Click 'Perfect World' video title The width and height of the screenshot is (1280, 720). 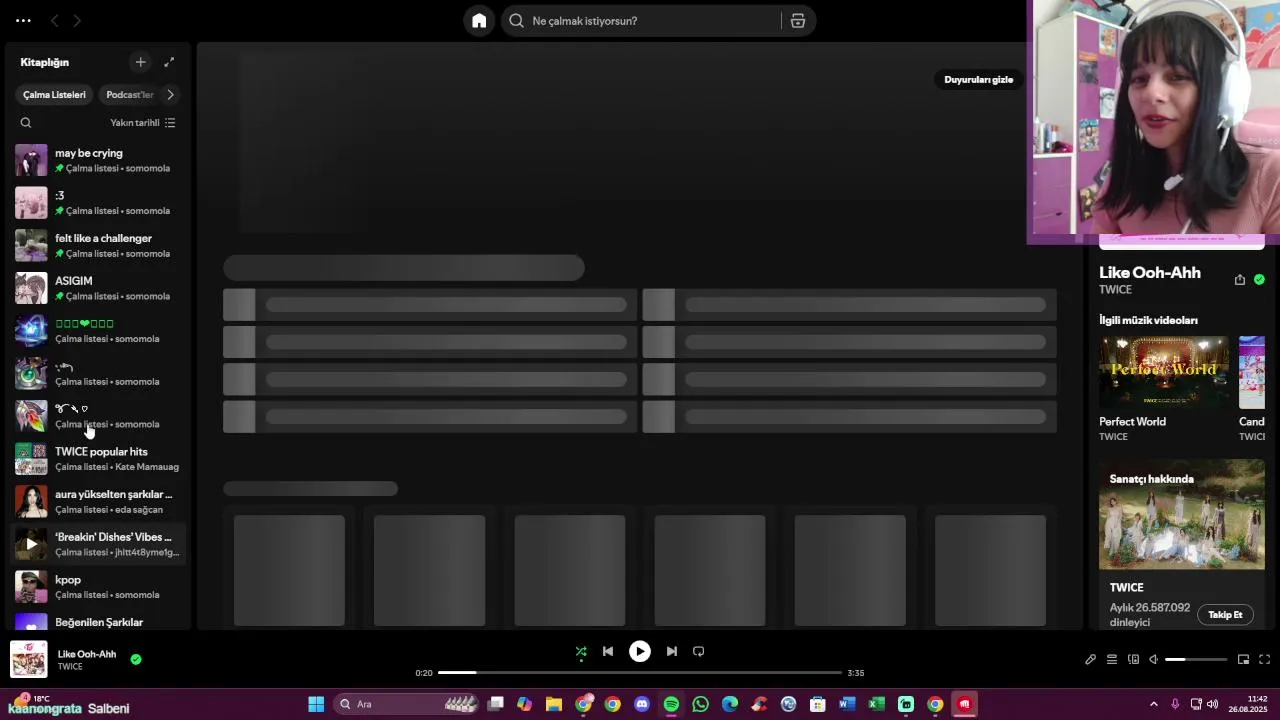pos(1132,422)
